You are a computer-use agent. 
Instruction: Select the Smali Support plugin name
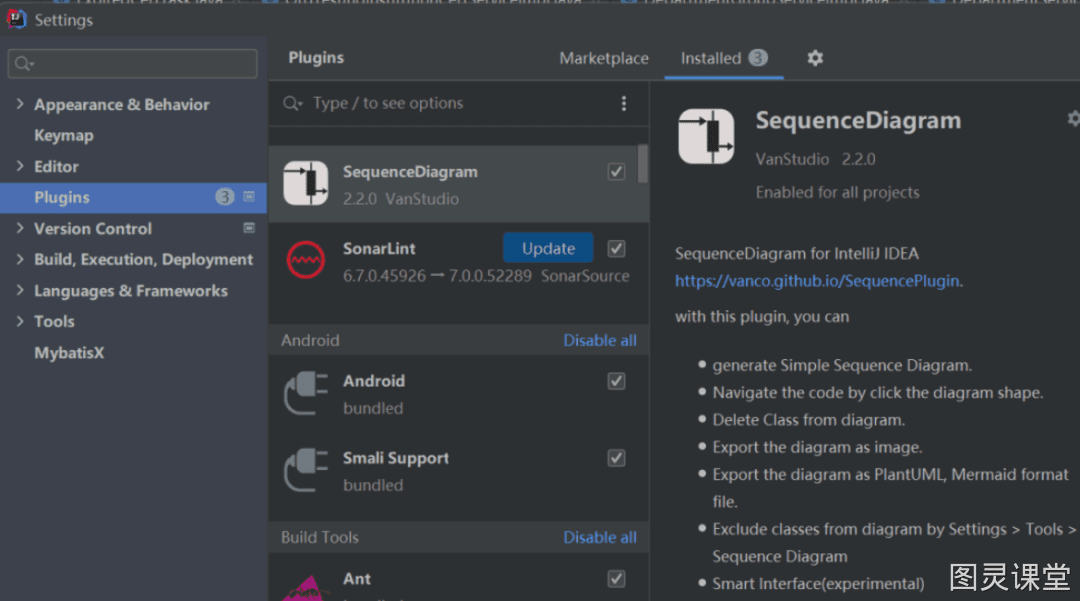pyautogui.click(x=395, y=458)
